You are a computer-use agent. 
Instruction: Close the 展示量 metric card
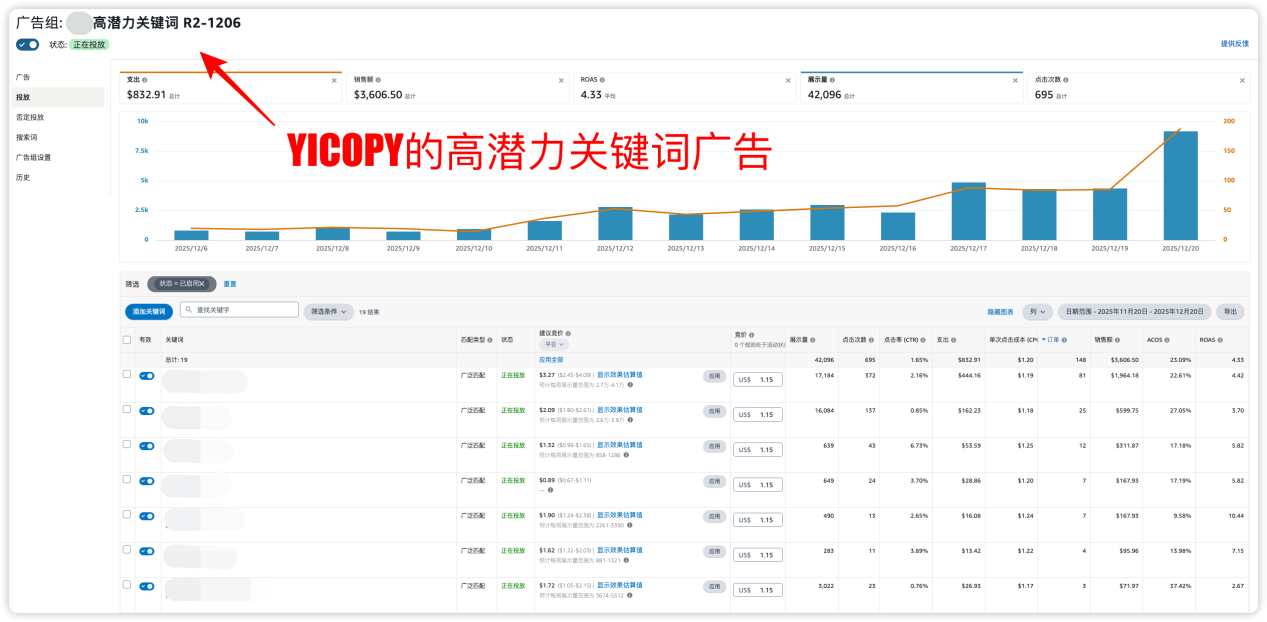1015,80
